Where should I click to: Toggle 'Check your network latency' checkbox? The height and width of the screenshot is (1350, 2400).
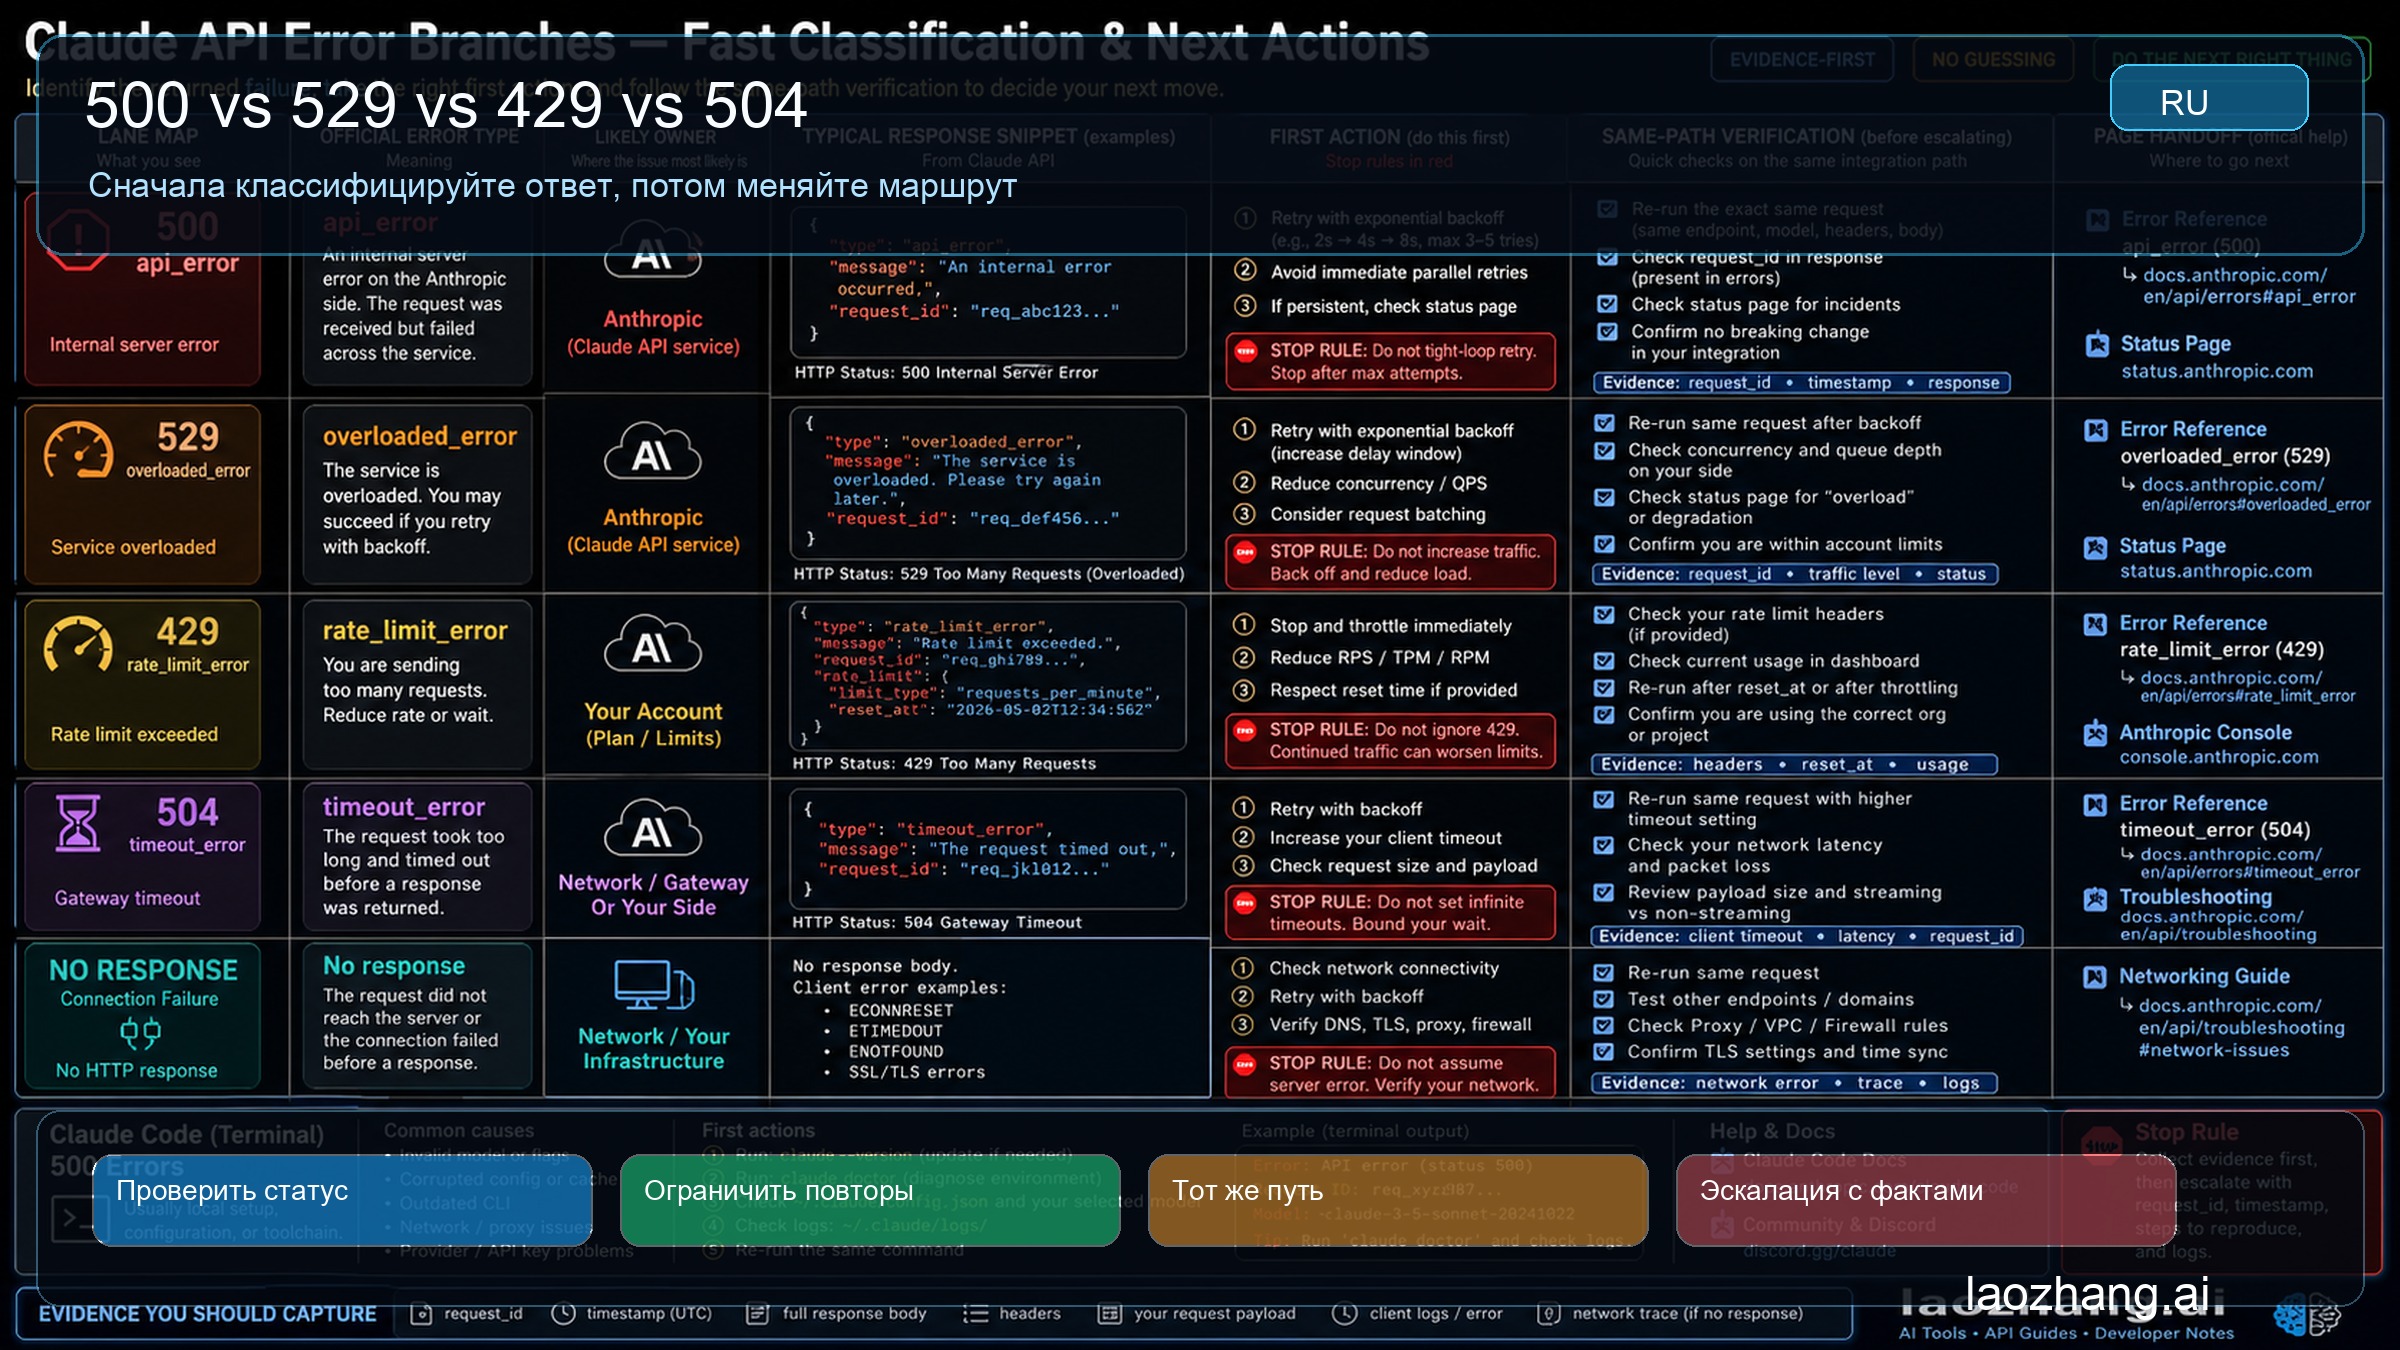coord(1604,845)
